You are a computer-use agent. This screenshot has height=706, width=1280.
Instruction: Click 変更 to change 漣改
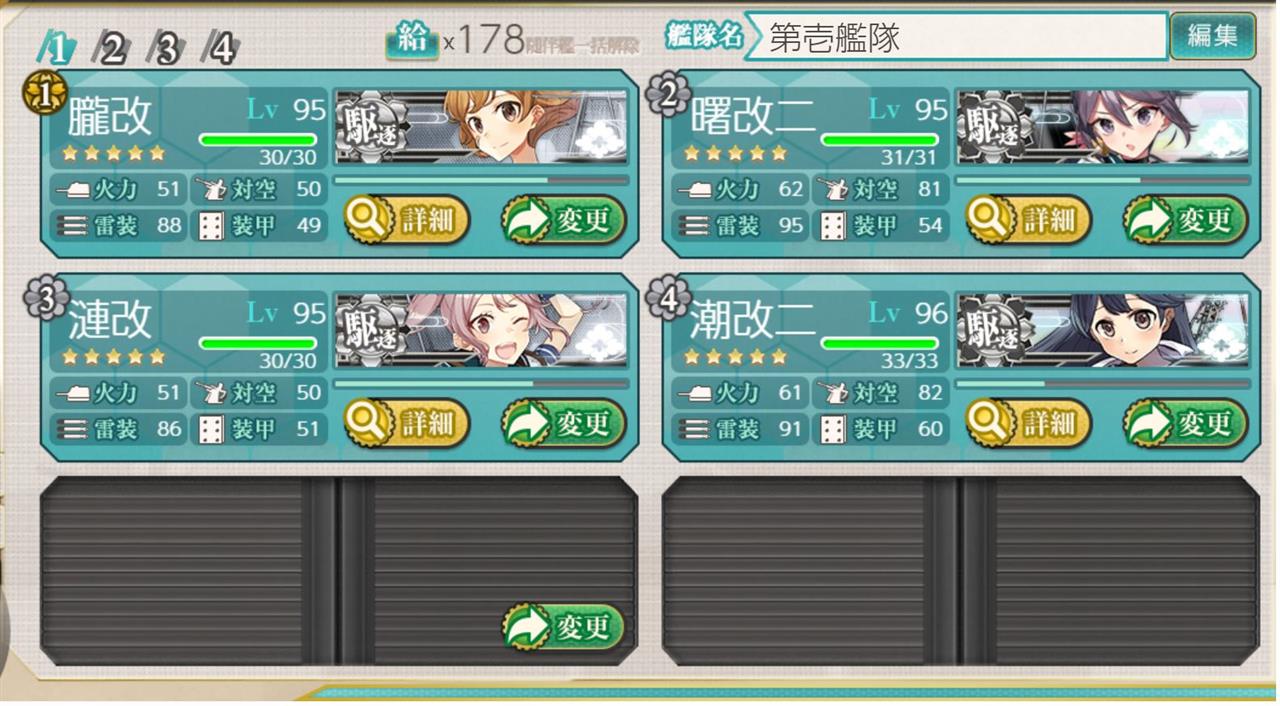tap(563, 424)
